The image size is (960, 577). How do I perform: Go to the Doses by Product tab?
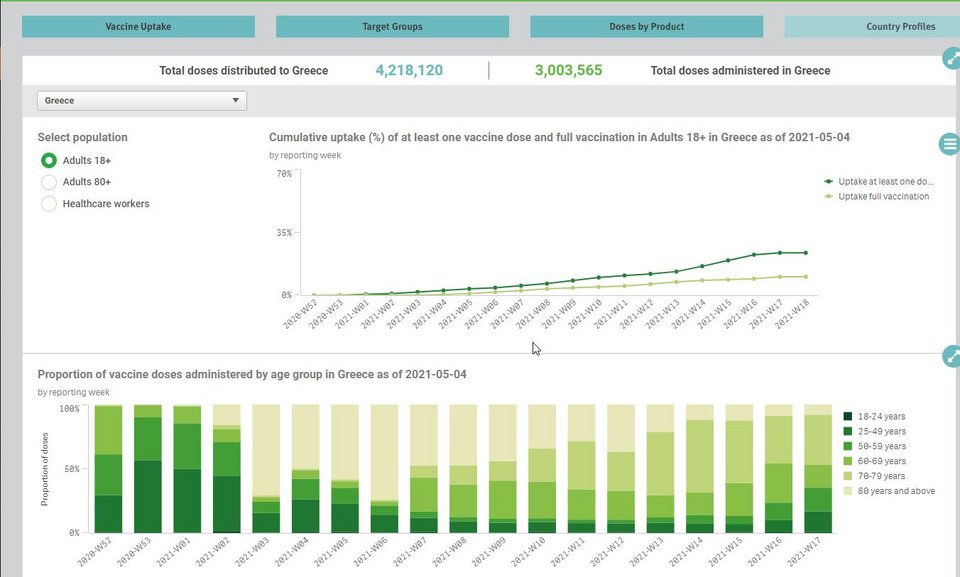point(646,27)
